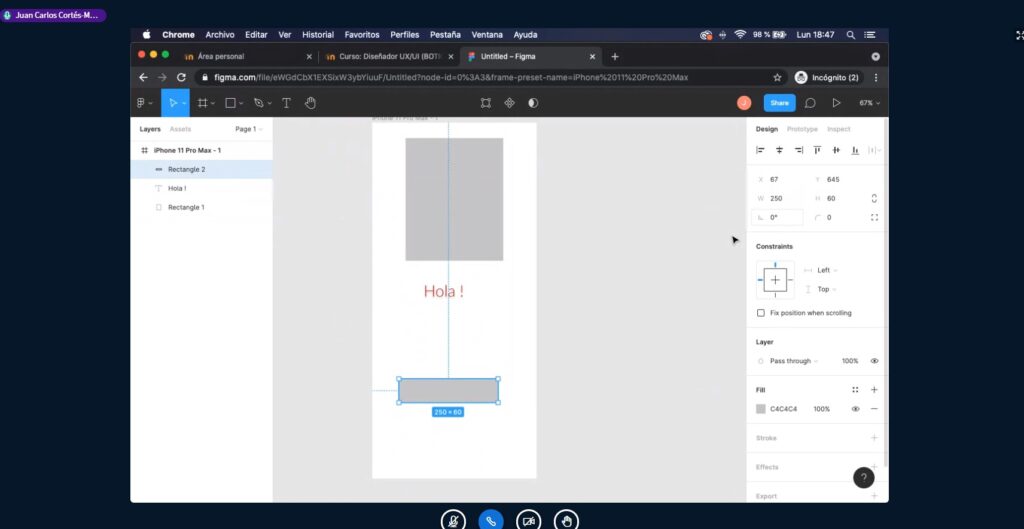
Task: Click the fill opacity 100% field
Action: point(822,409)
